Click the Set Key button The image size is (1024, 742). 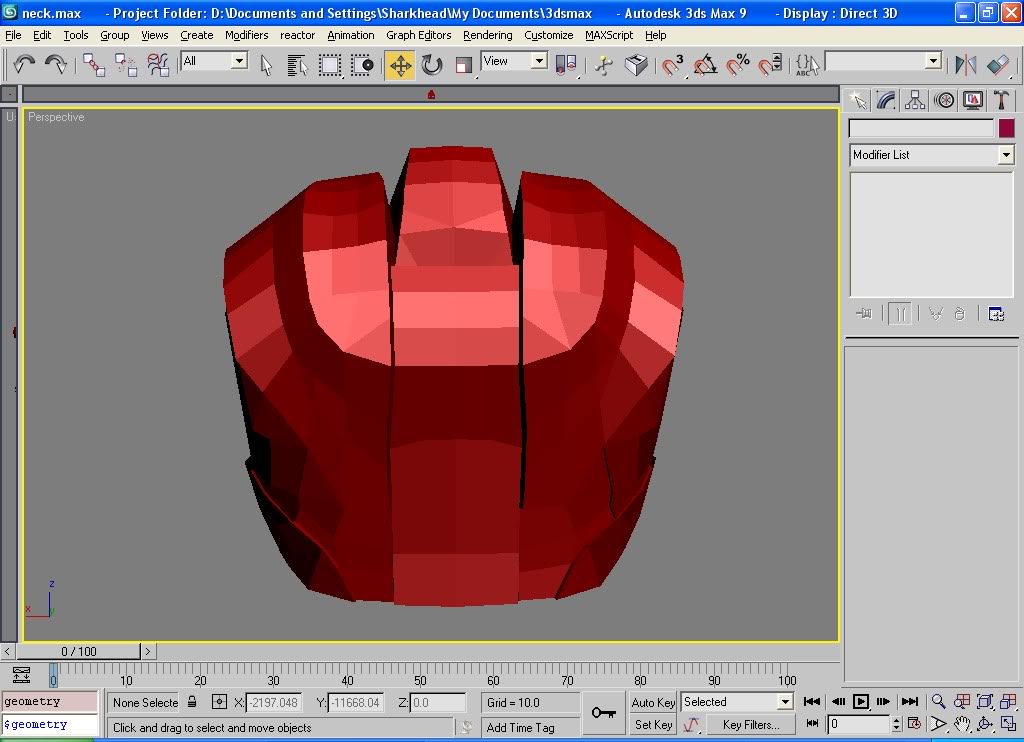[654, 724]
